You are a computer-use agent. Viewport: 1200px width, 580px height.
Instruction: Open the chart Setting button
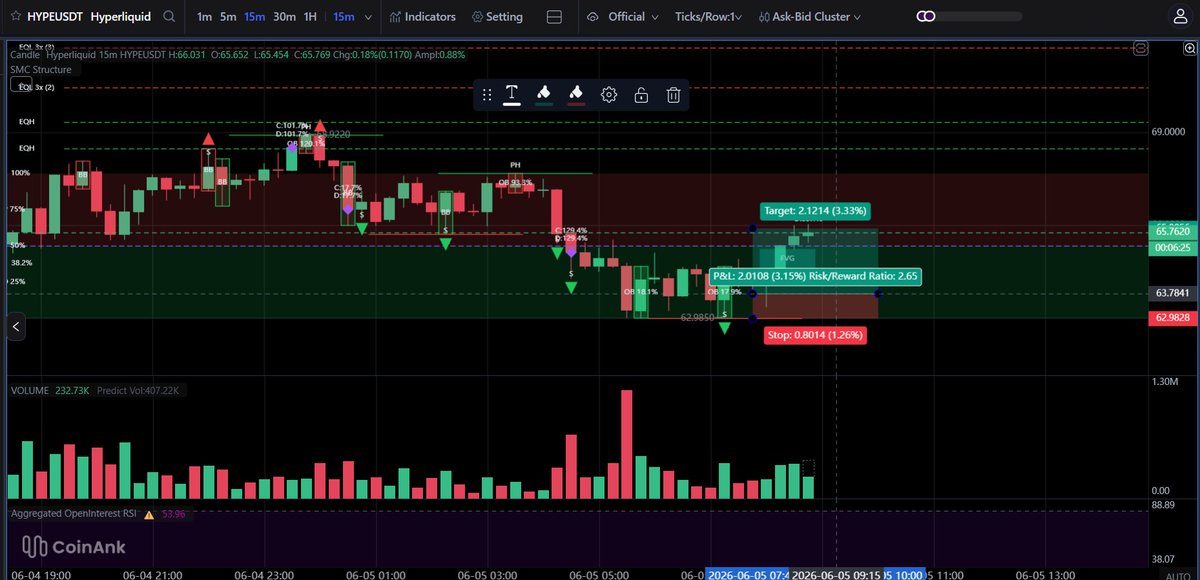(x=498, y=17)
